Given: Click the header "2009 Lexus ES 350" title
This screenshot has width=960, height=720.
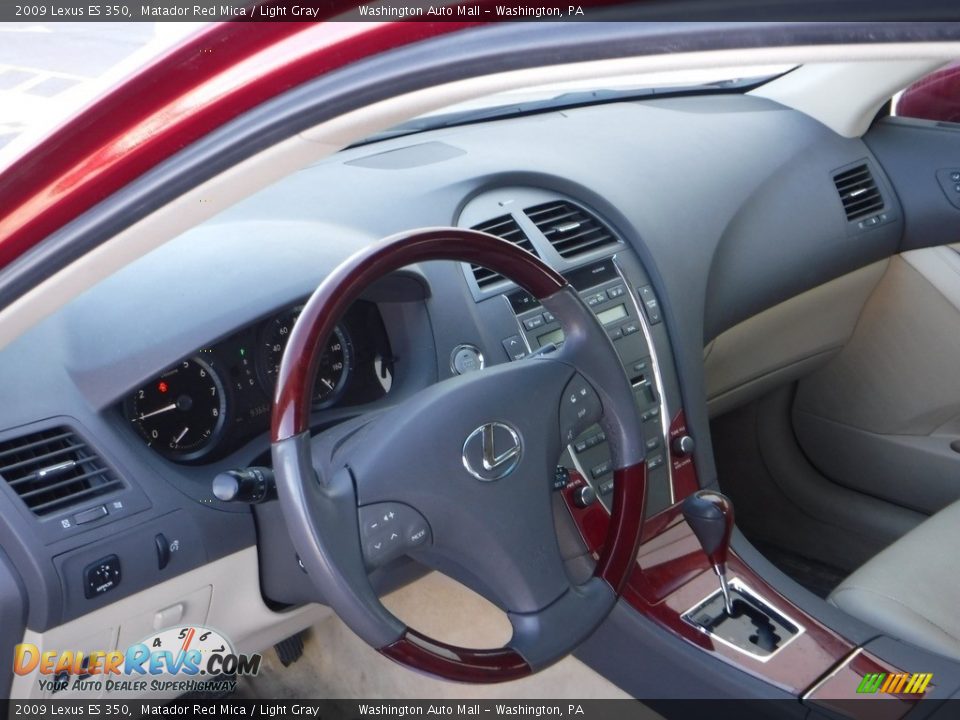Looking at the screenshot, I should [x=72, y=11].
